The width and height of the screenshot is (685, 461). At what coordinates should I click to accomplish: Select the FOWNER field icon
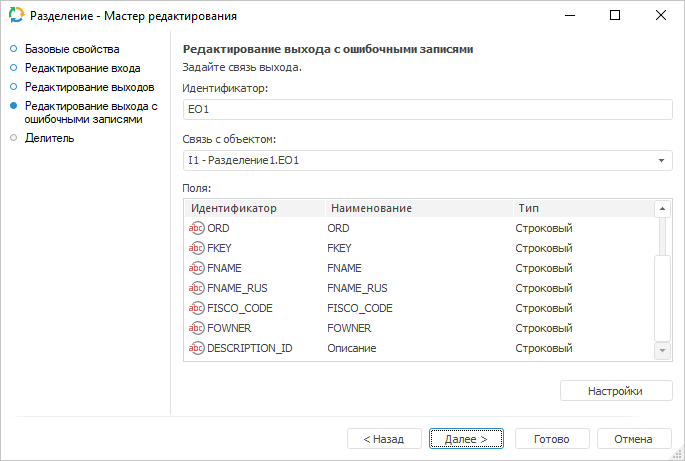196,328
